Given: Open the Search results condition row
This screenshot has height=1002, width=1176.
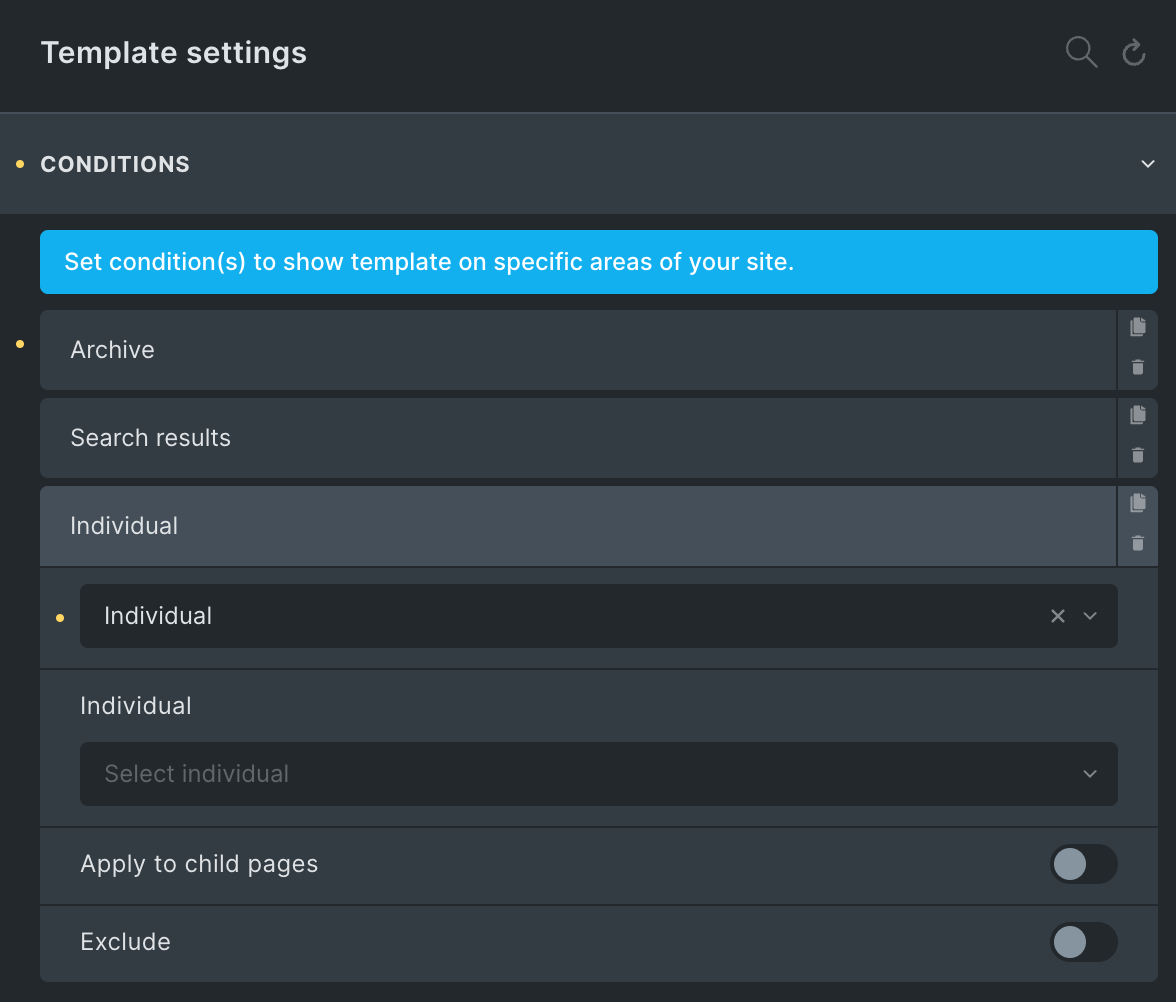Looking at the screenshot, I should point(578,438).
